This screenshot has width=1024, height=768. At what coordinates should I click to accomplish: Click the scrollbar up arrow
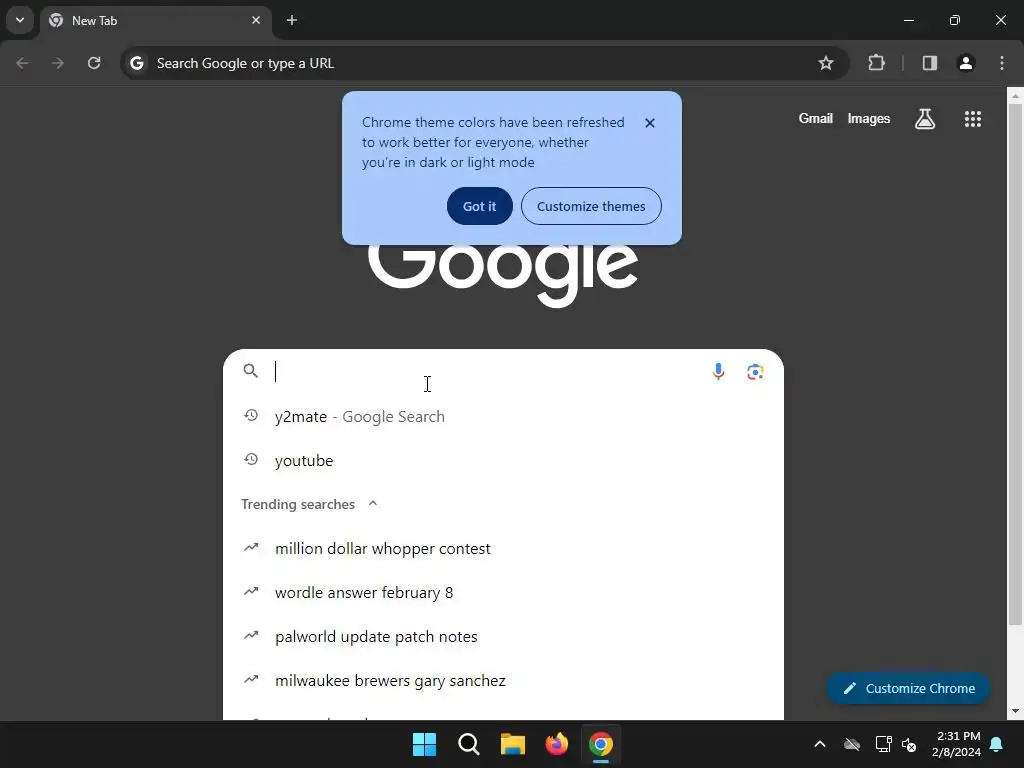1015,96
